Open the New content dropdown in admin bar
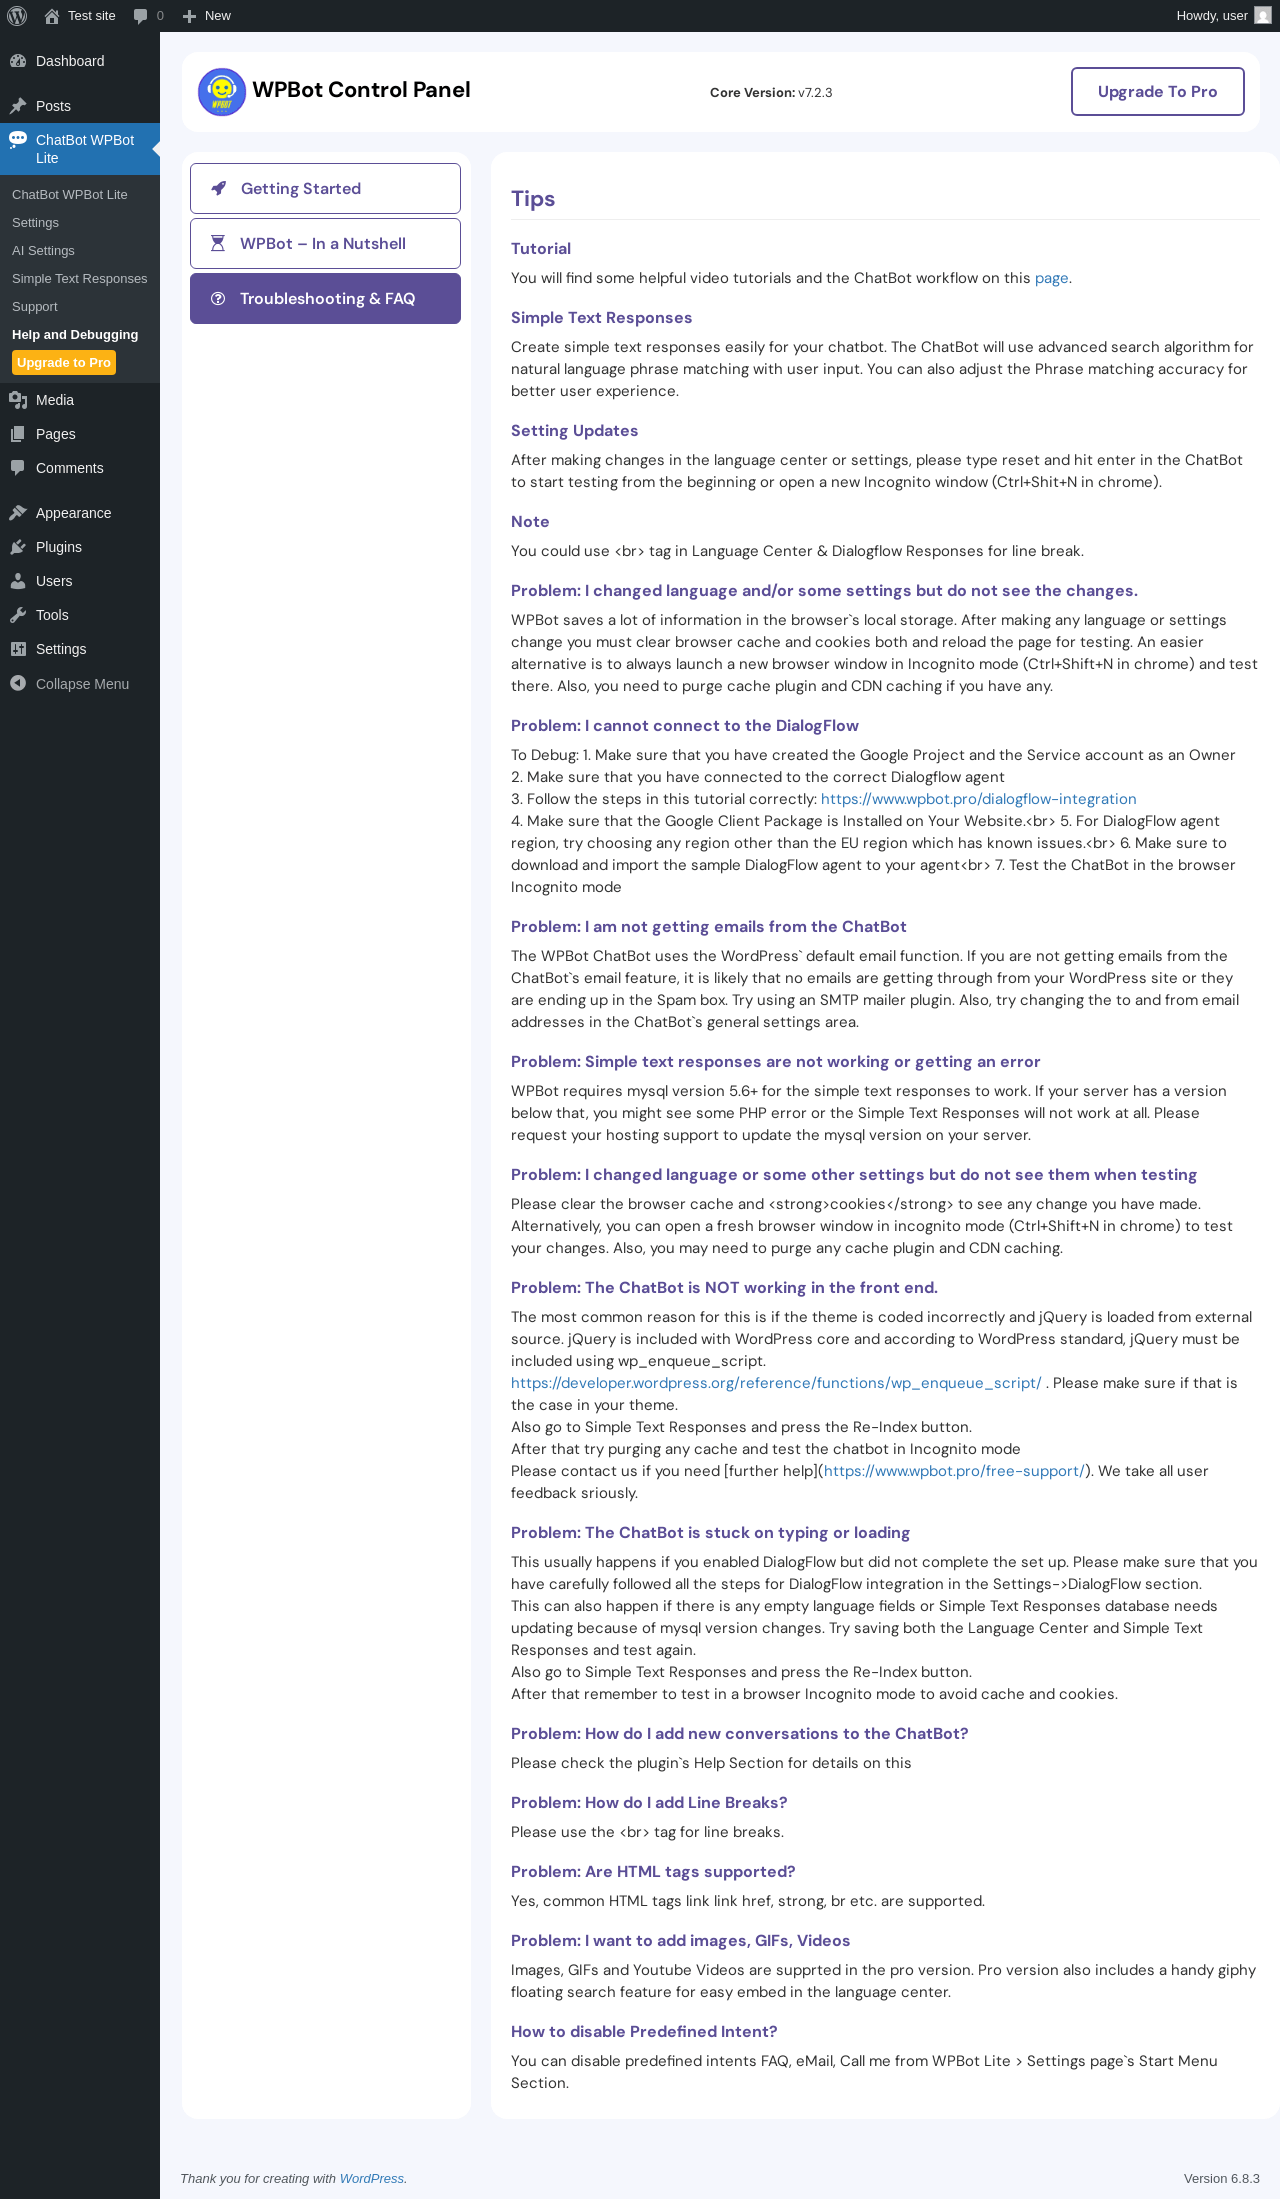 point(206,16)
